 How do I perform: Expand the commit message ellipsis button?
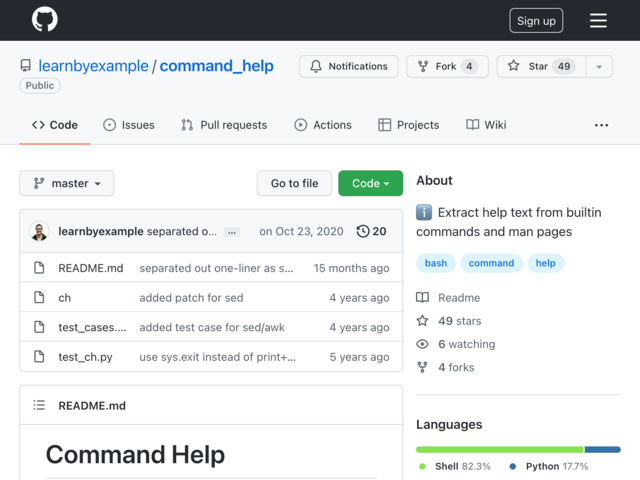[232, 232]
